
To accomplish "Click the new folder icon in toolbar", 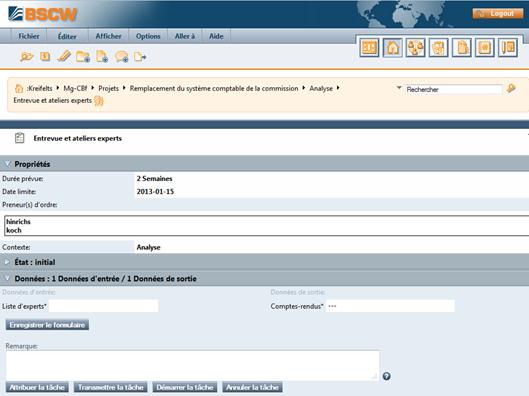I will point(83,56).
